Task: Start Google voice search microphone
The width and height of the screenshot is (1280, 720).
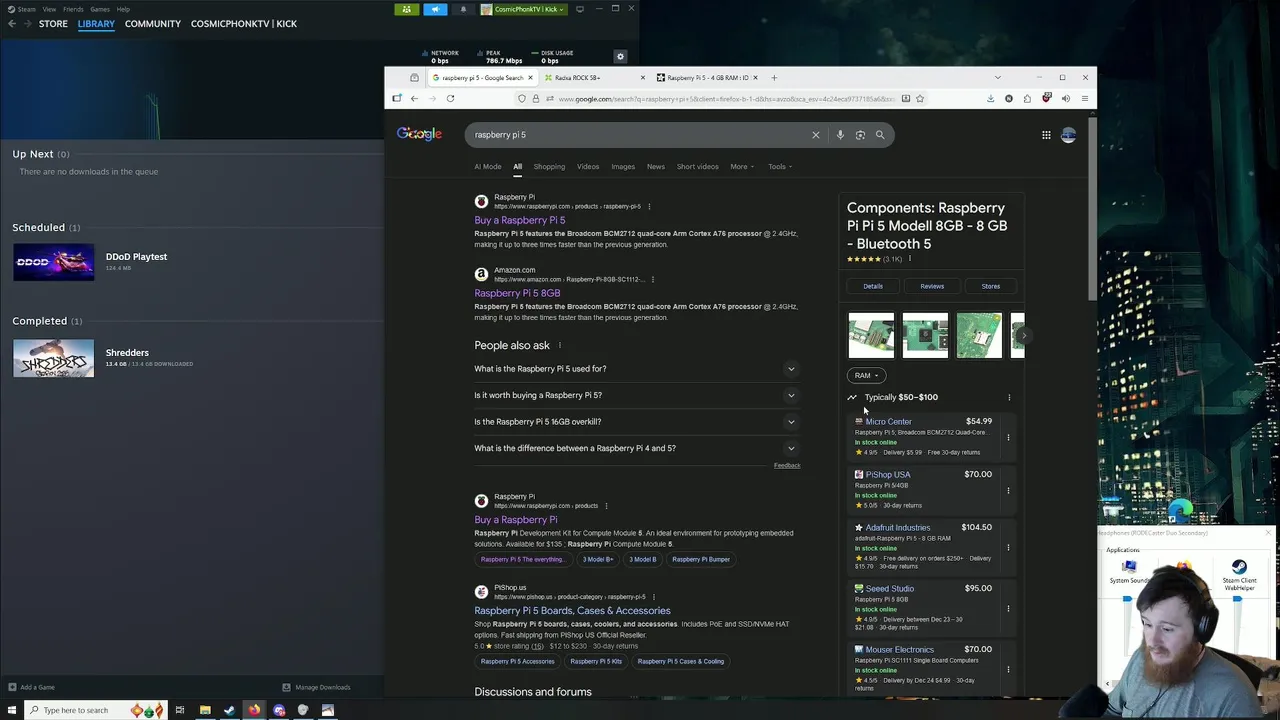Action: point(840,135)
